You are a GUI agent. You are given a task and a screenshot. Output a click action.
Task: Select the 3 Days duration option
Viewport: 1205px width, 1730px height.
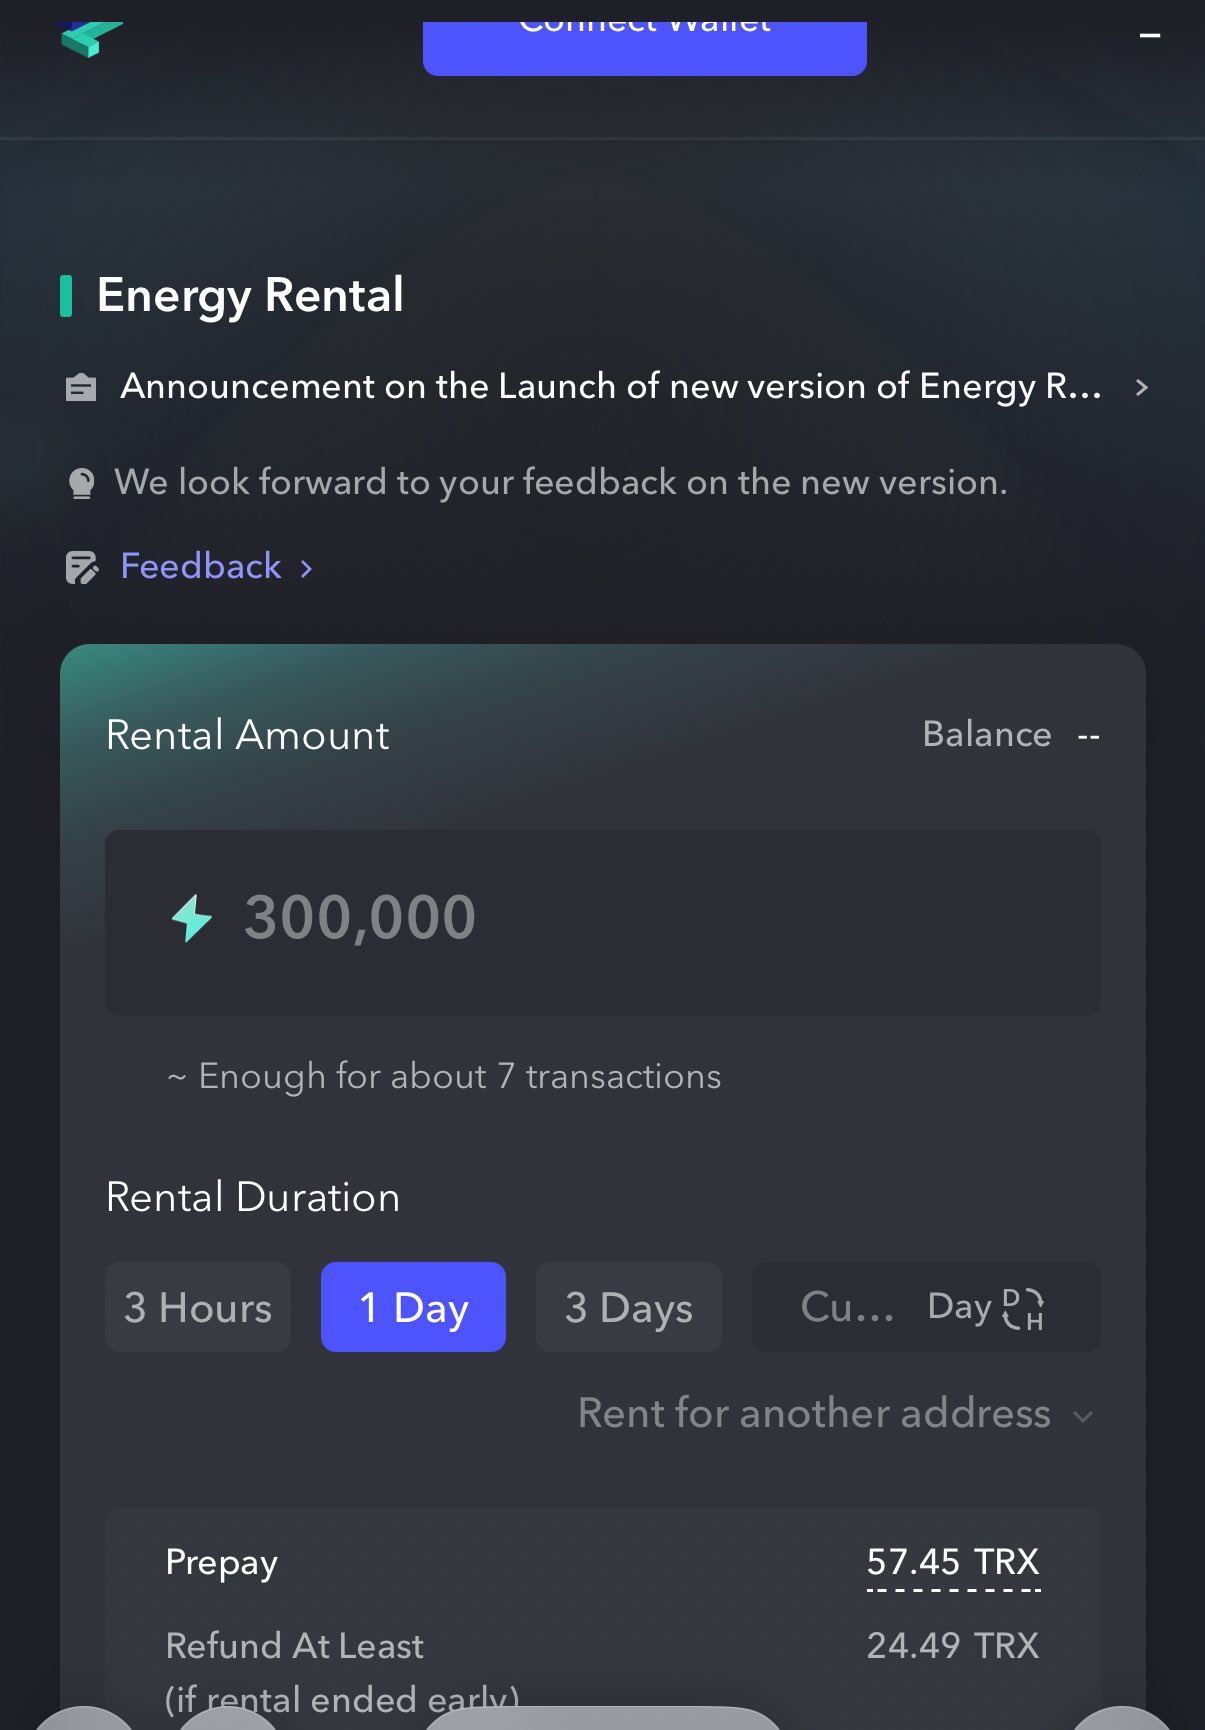pyautogui.click(x=628, y=1308)
